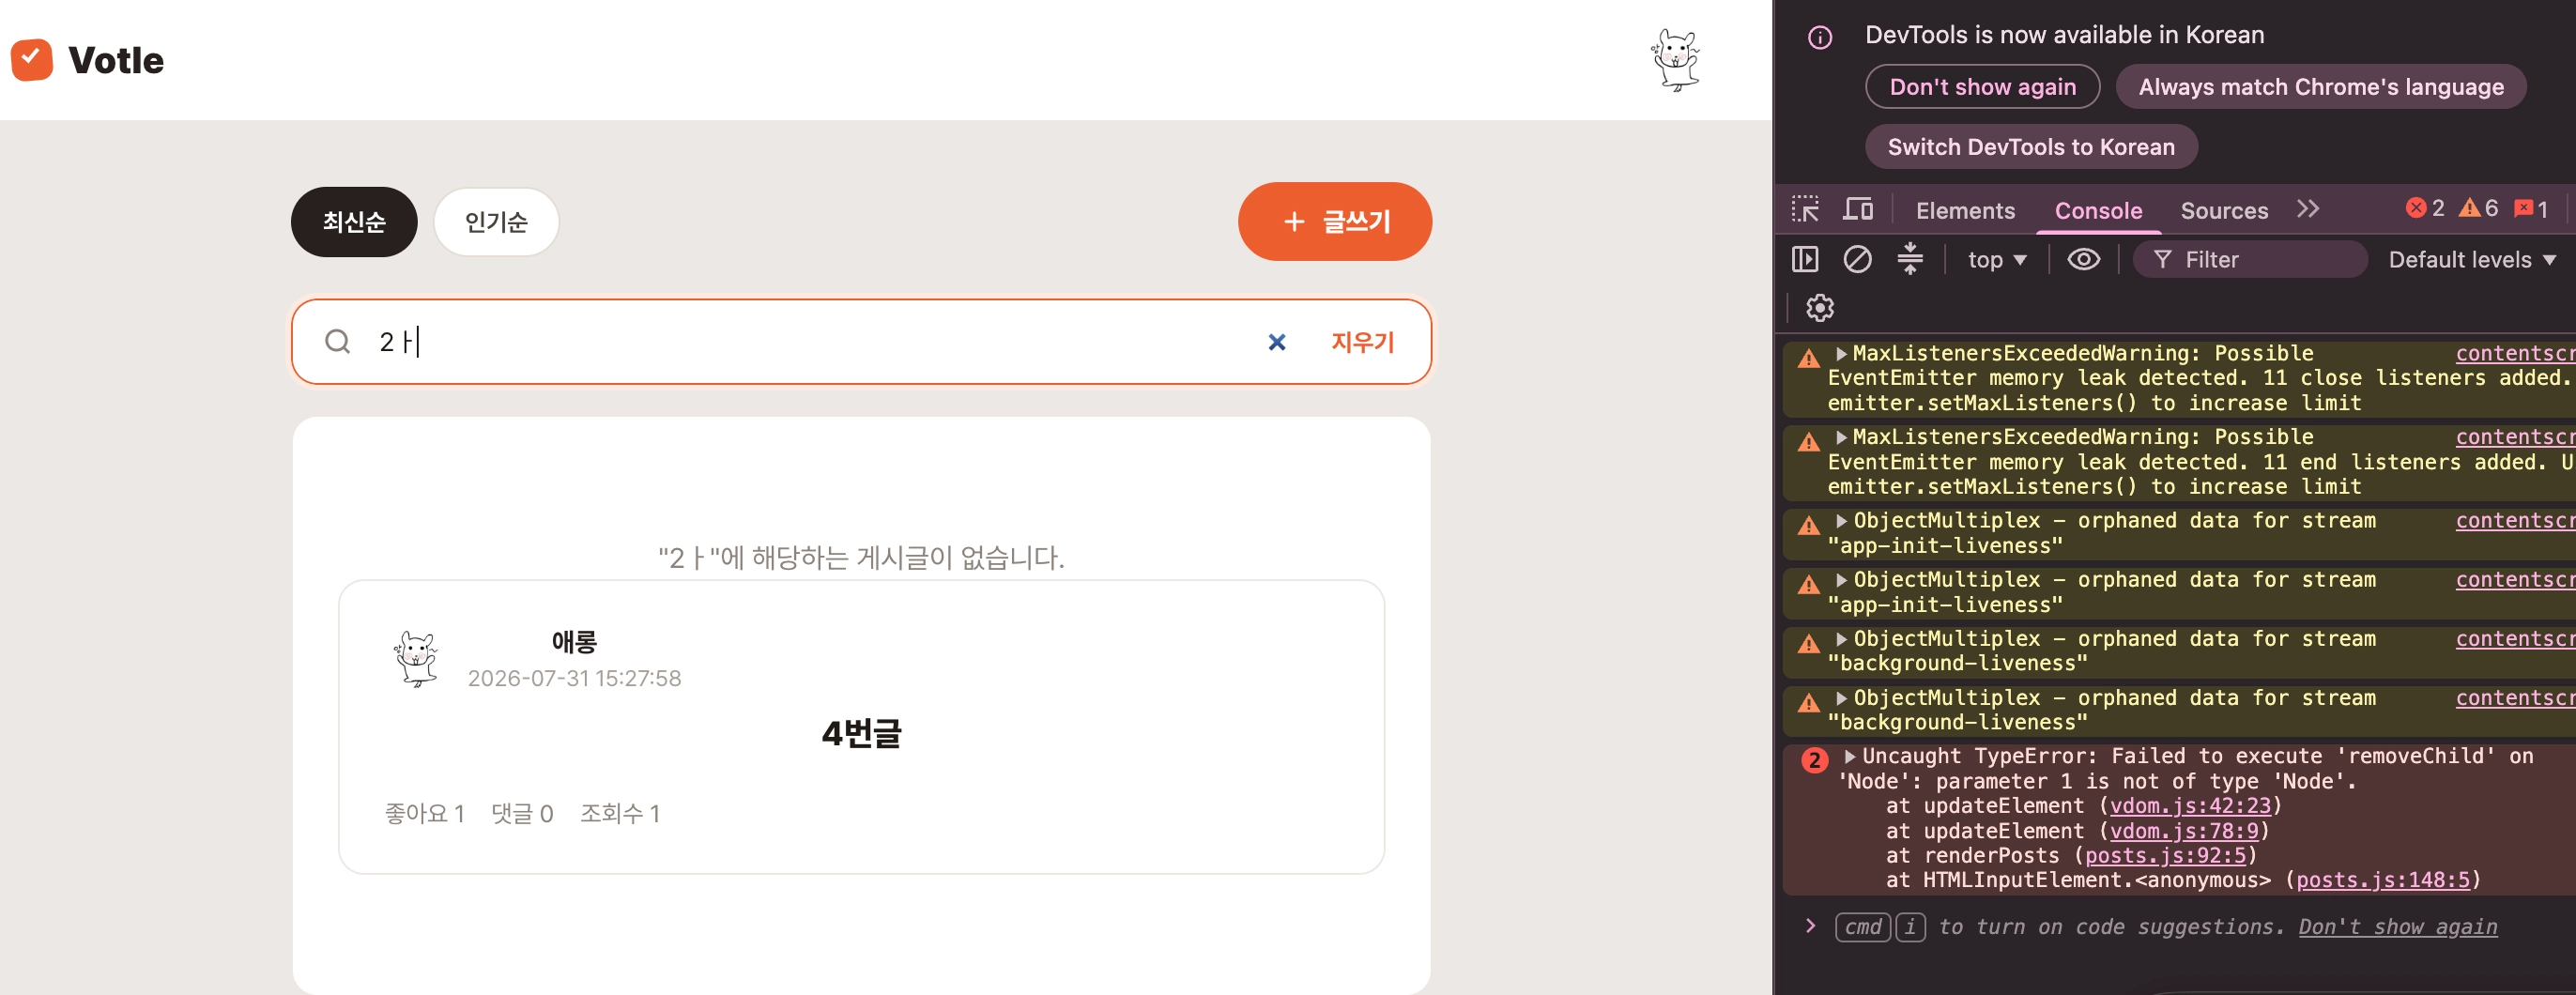
Task: Switch to the Sources tab
Action: 2223,210
